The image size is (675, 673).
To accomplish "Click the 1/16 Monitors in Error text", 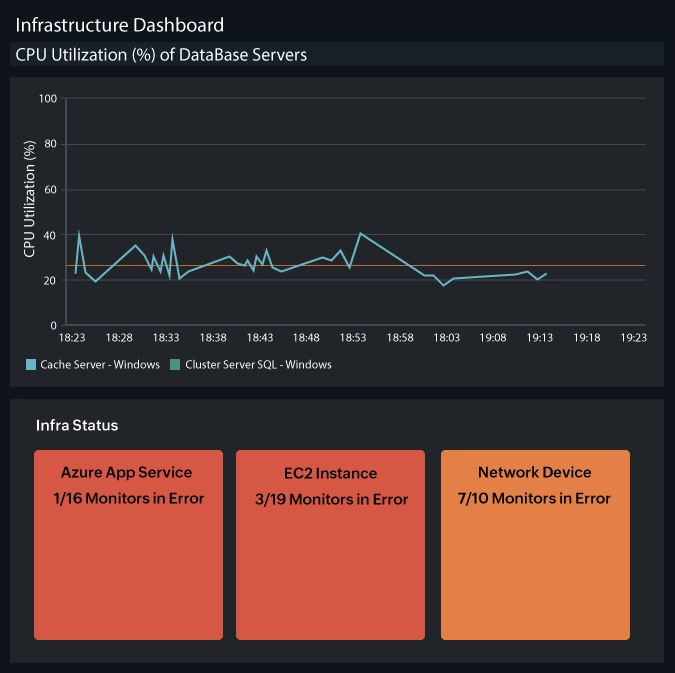I will 127,499.
